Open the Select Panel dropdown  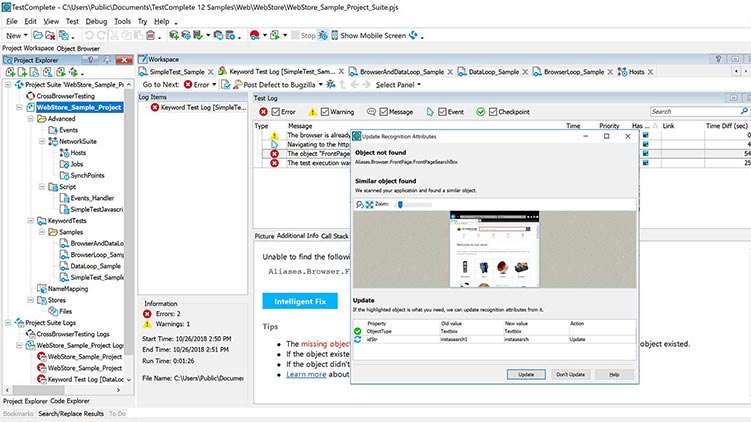(398, 85)
